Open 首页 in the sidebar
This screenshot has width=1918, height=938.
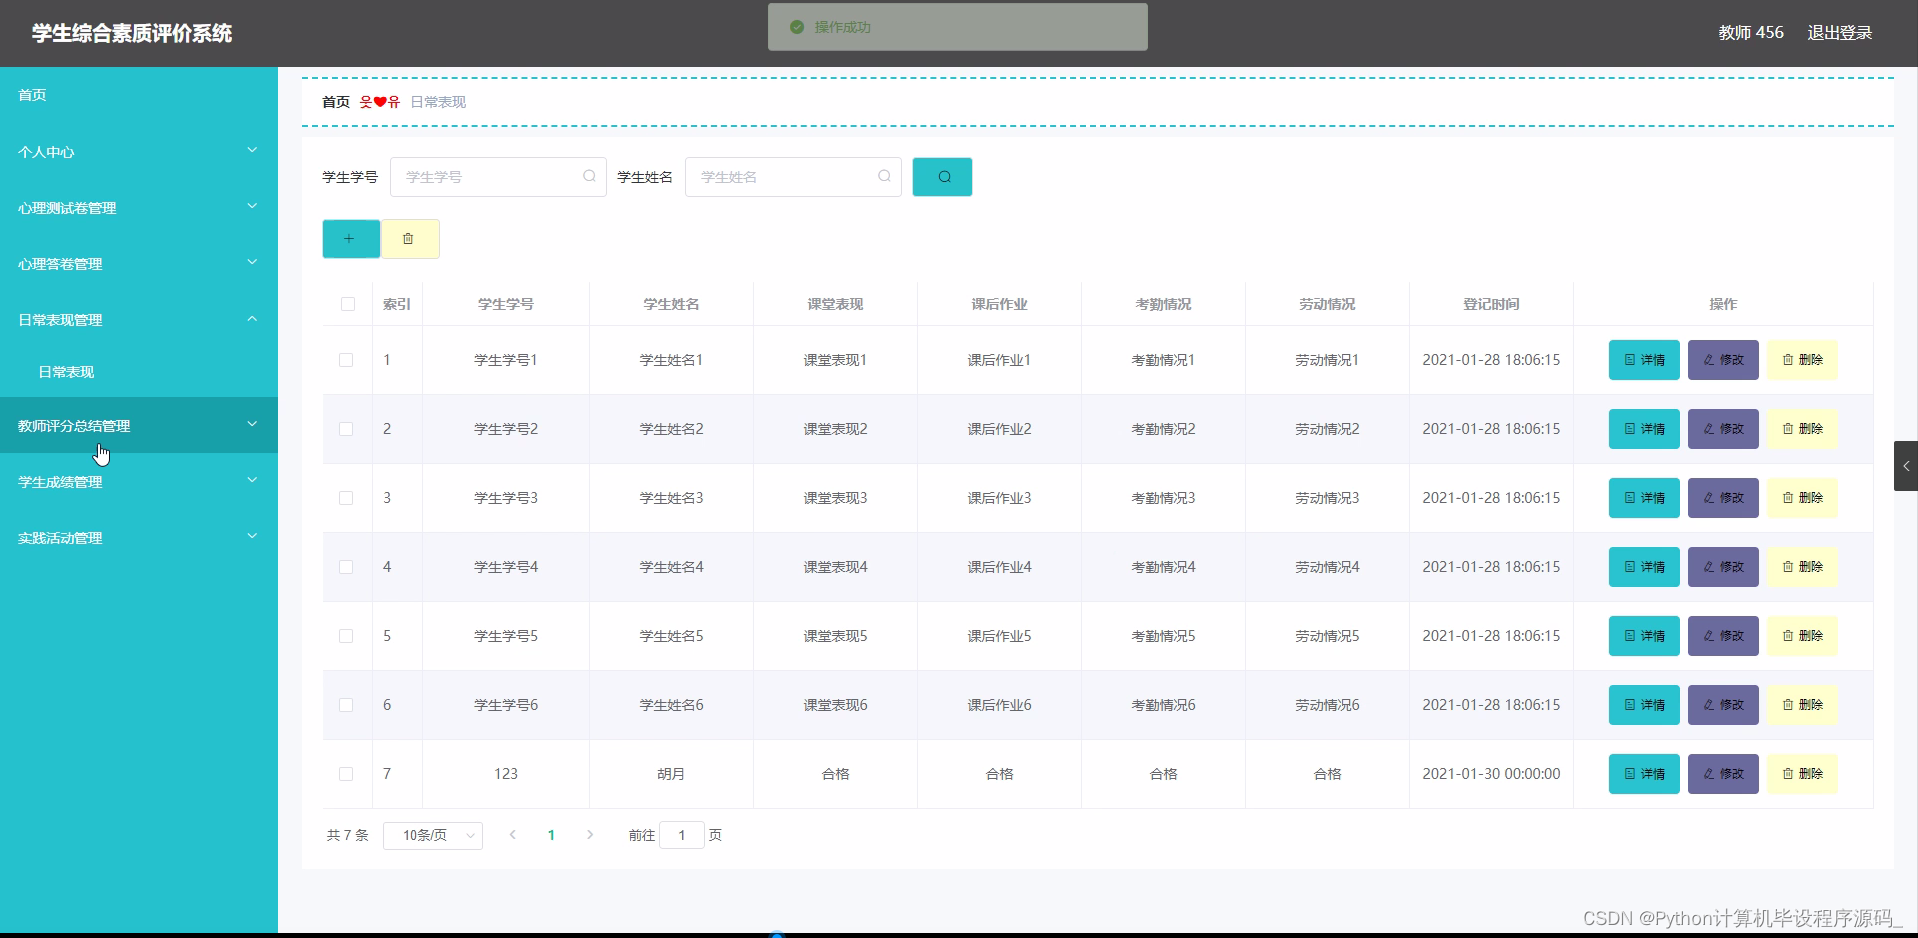139,95
